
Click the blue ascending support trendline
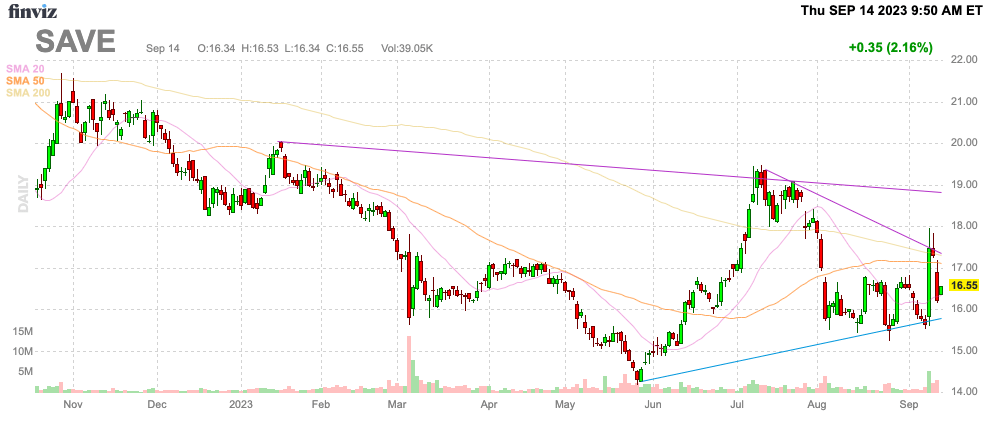(790, 350)
